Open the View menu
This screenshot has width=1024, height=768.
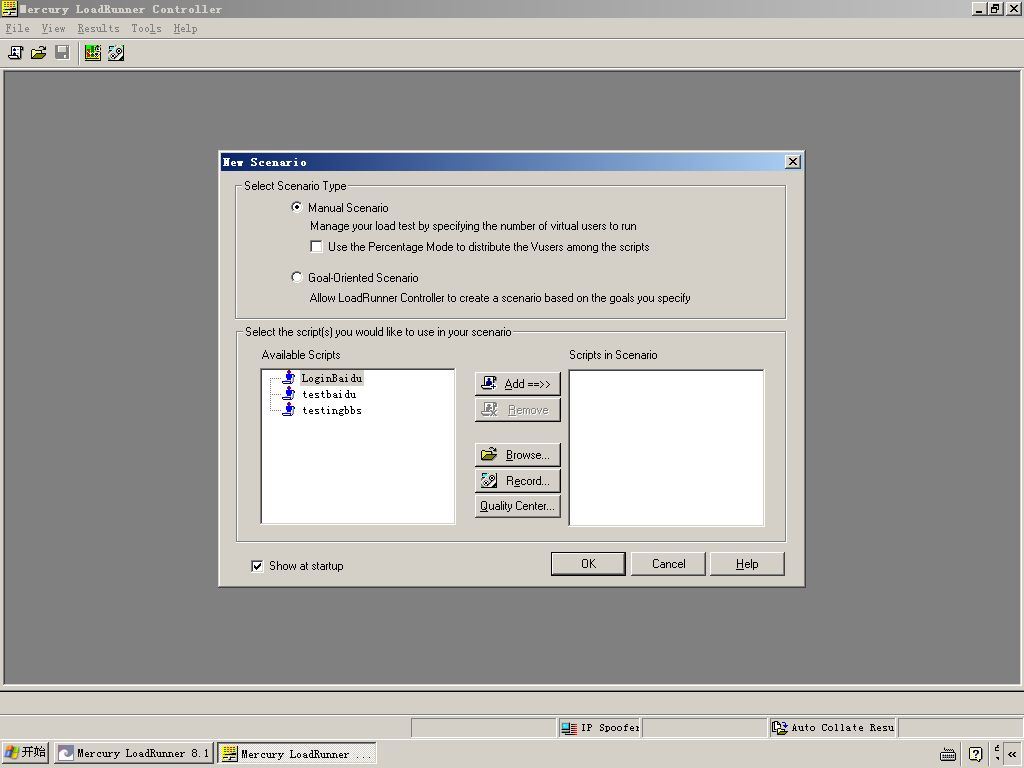(x=54, y=28)
